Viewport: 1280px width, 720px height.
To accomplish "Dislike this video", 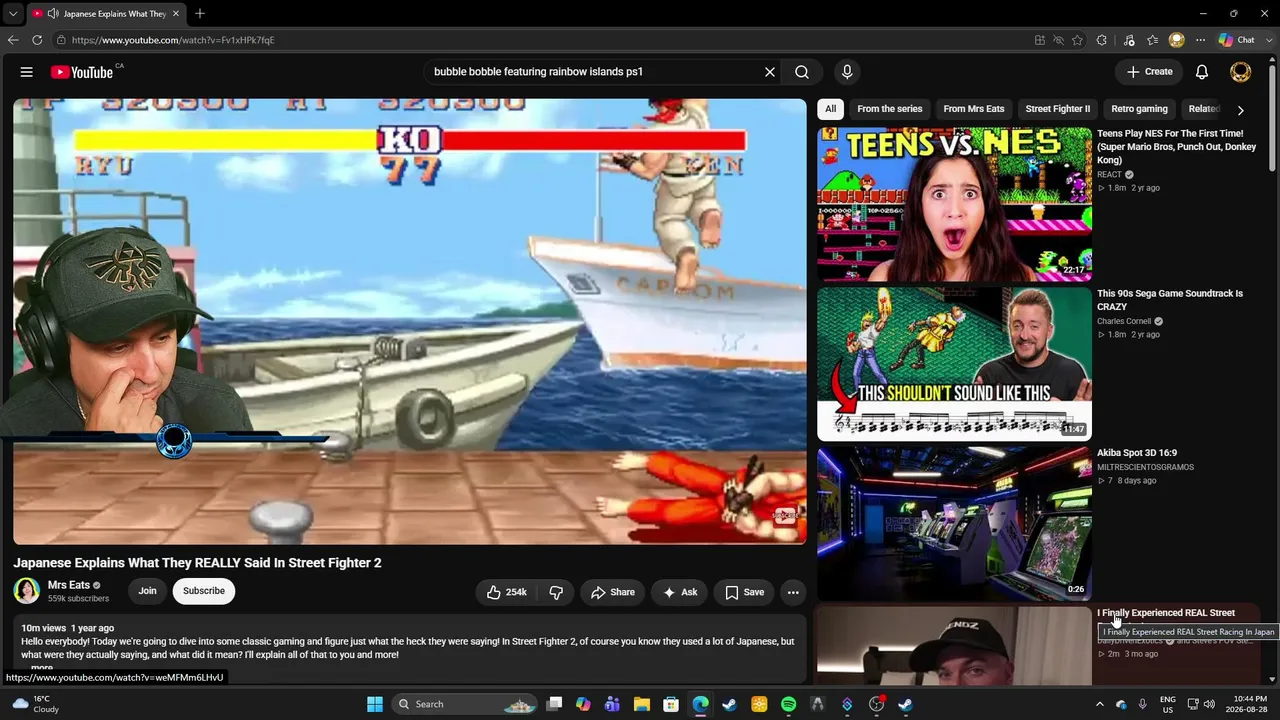I will (x=556, y=592).
